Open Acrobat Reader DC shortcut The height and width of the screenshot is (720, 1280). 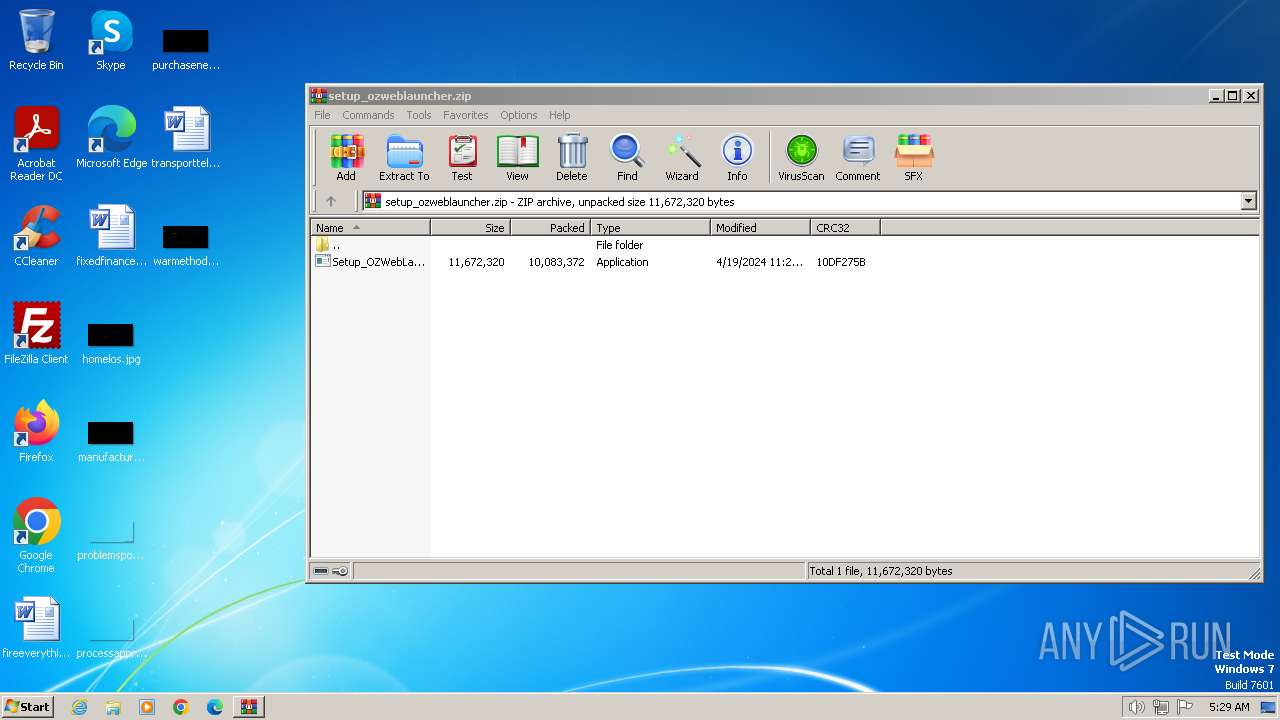click(36, 144)
